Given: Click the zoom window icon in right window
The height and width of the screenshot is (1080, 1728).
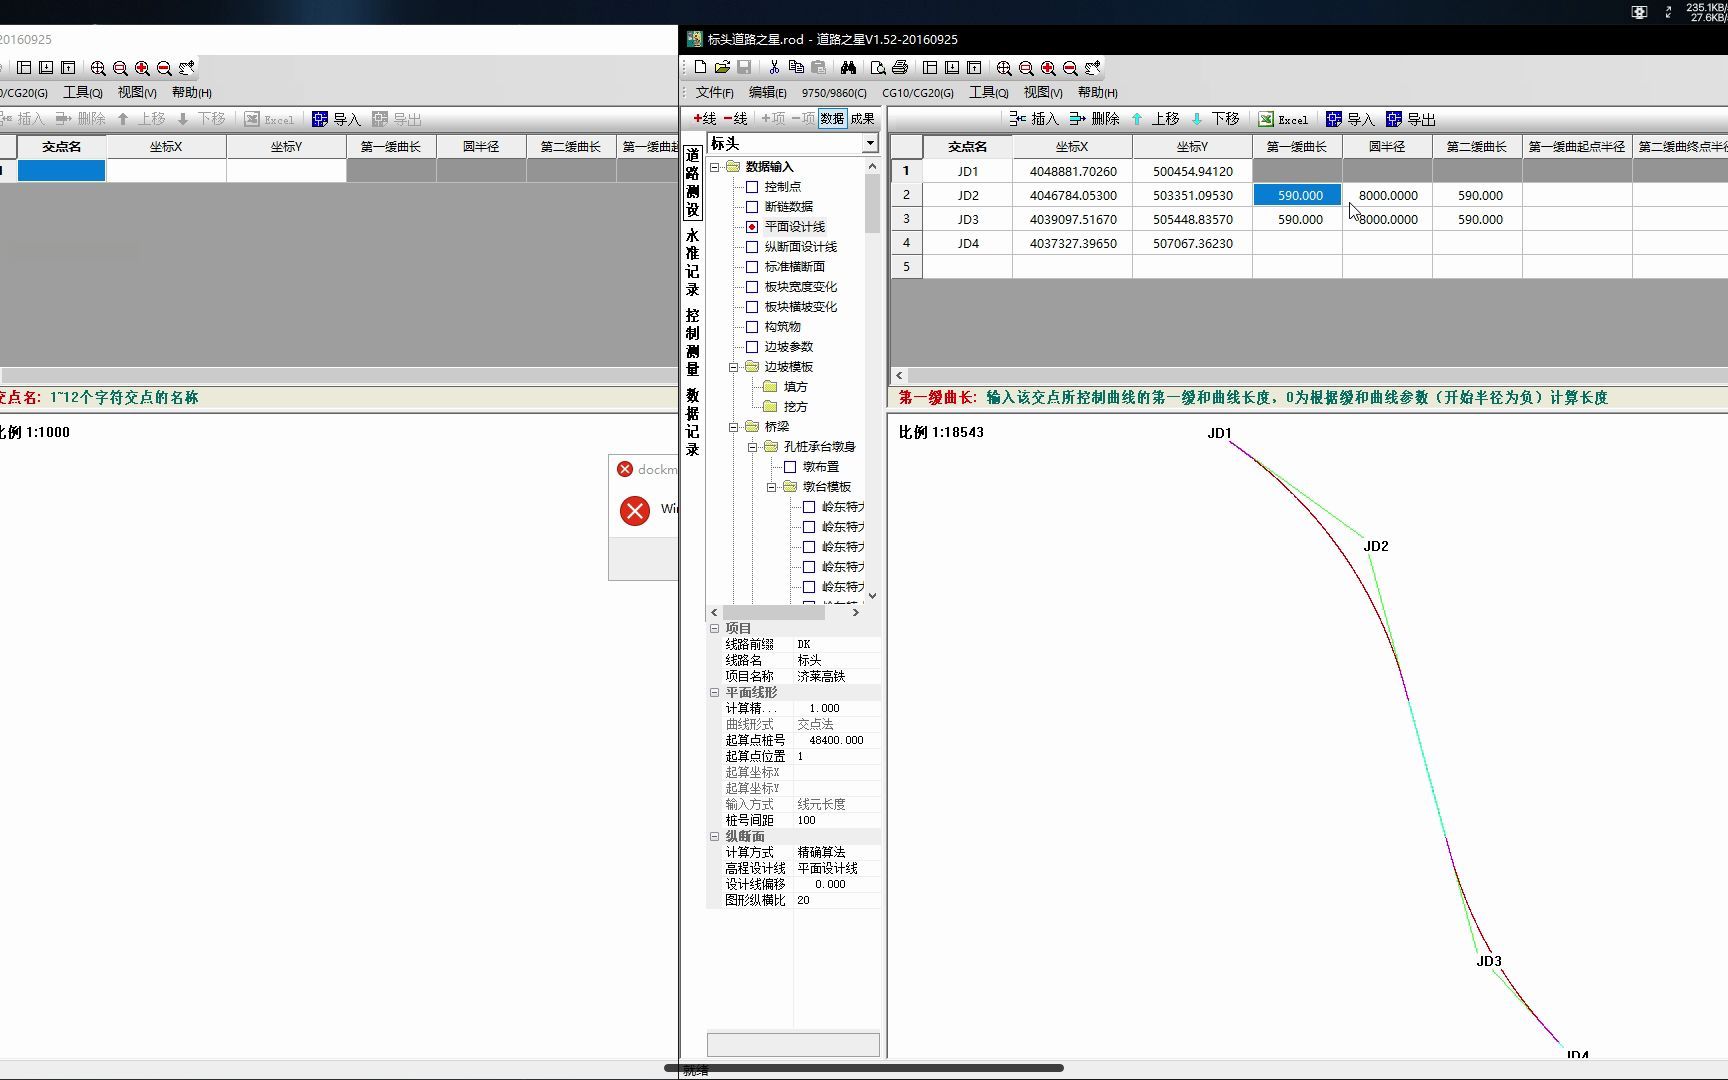Looking at the screenshot, I should (1026, 68).
